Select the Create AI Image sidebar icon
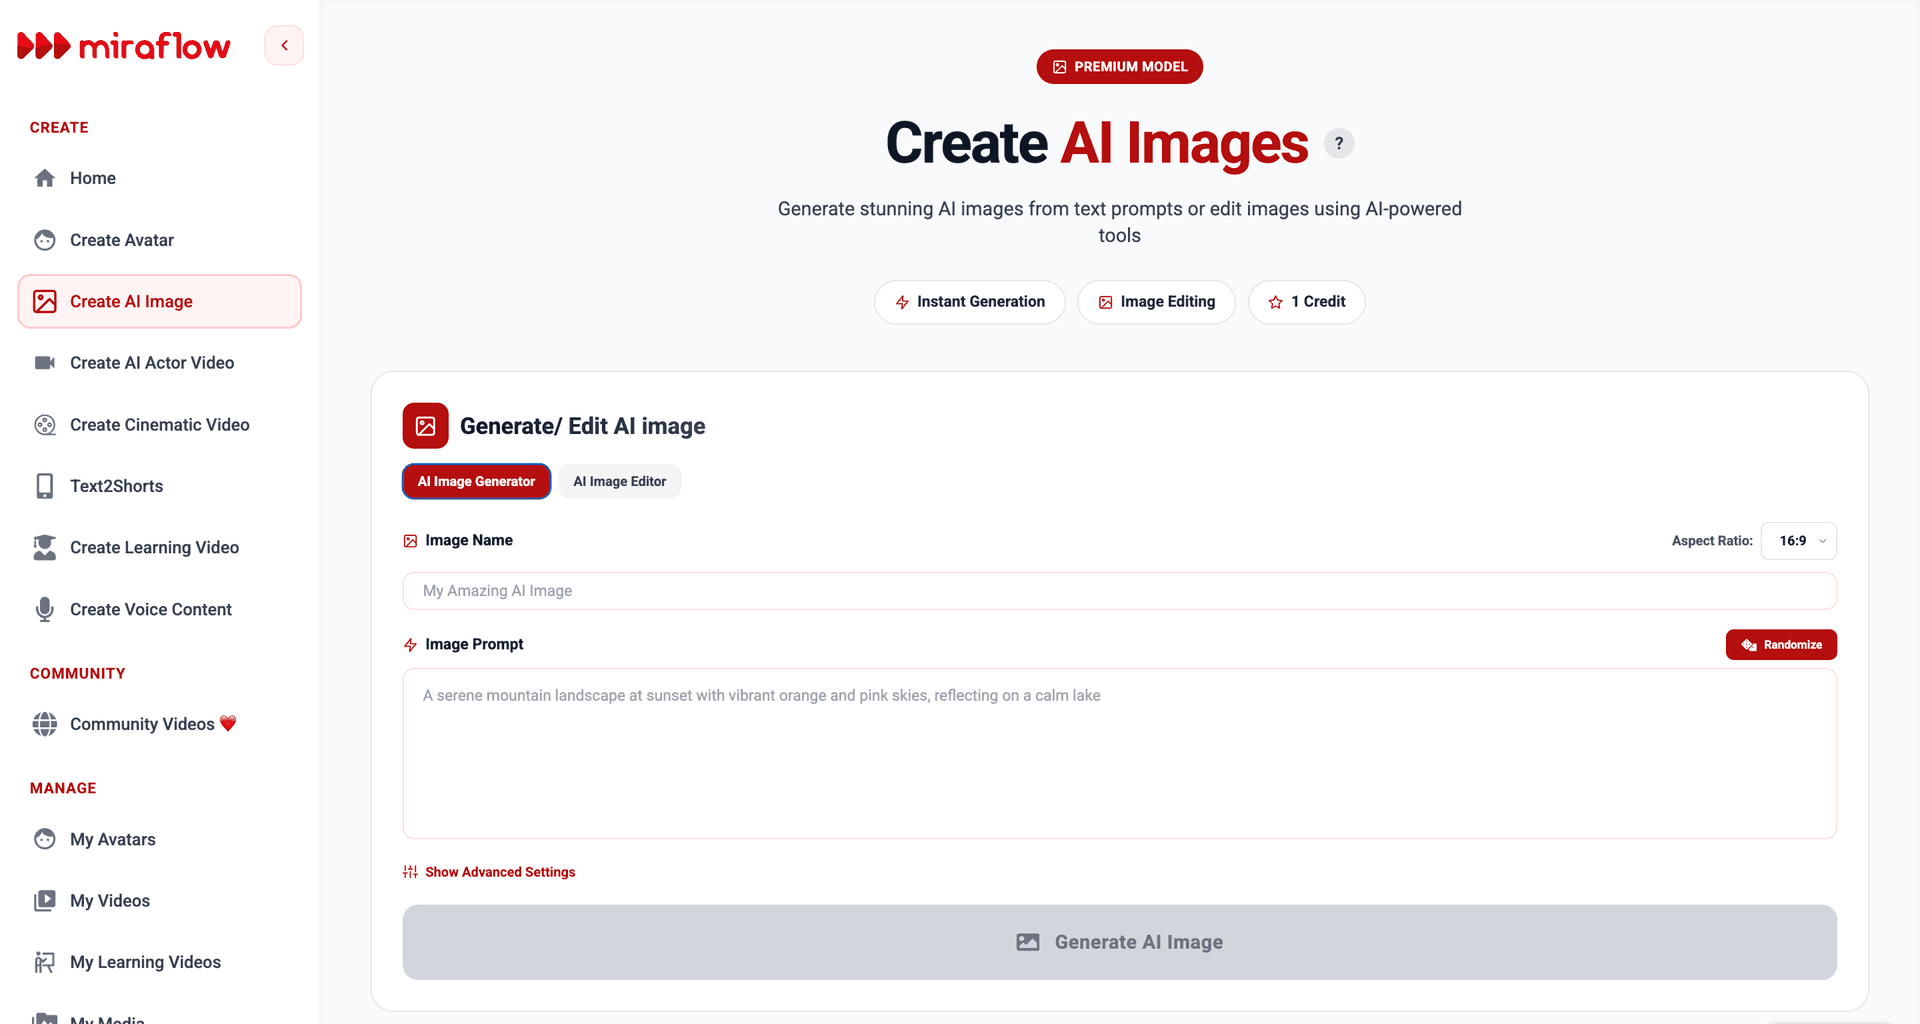The width and height of the screenshot is (1920, 1024). pyautogui.click(x=45, y=301)
